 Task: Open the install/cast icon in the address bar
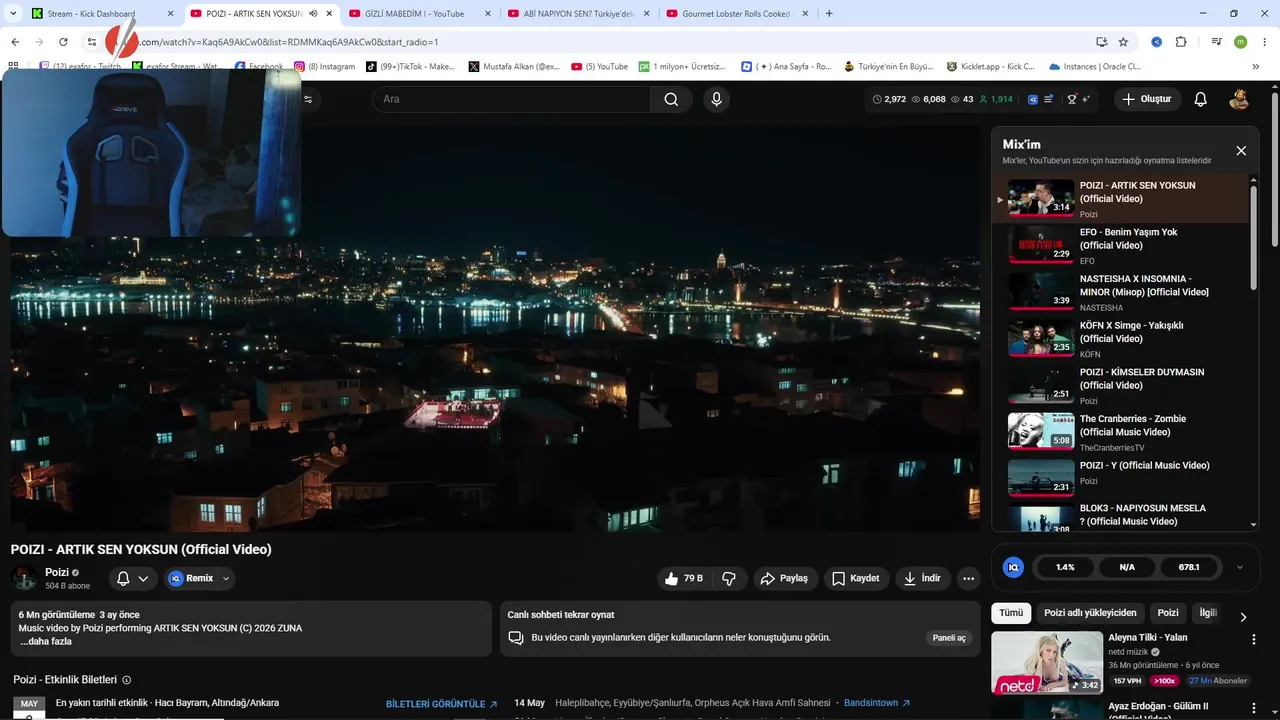pos(1101,42)
